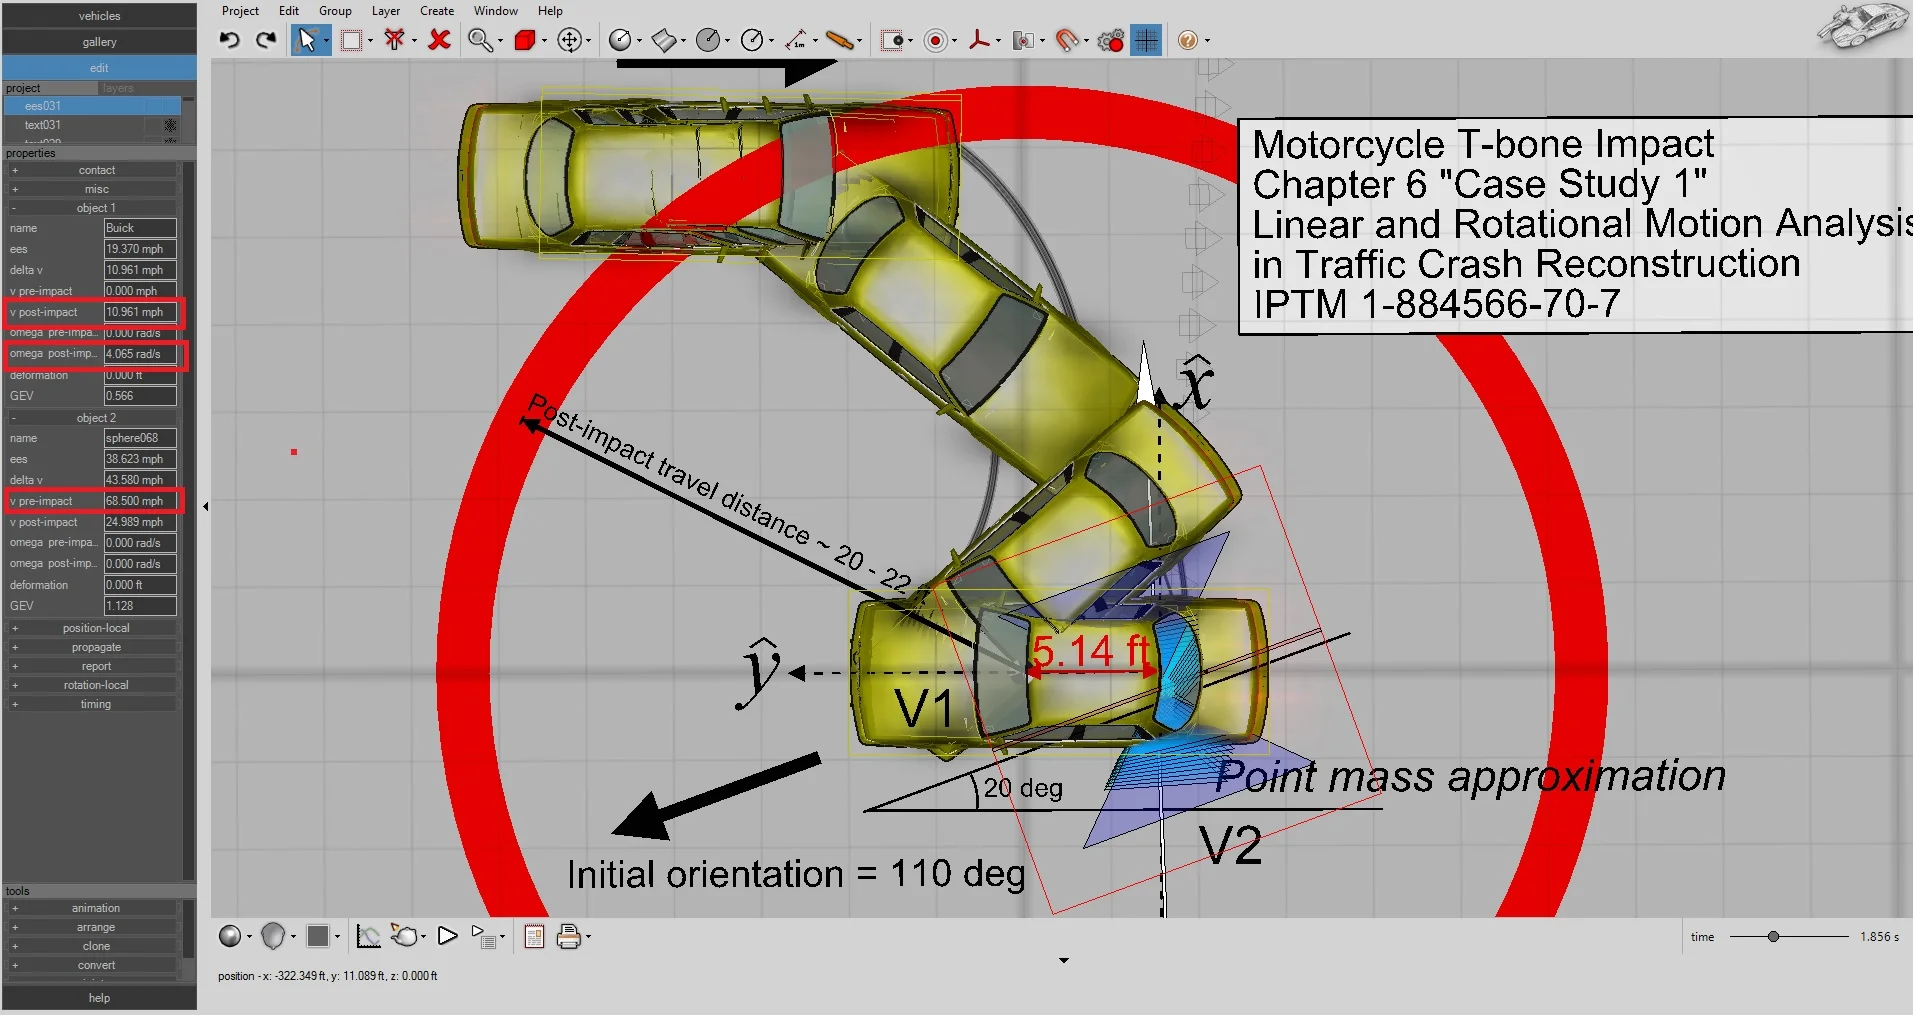Open the Edit menu
Screen dimensions: 1913x1015
(289, 11)
